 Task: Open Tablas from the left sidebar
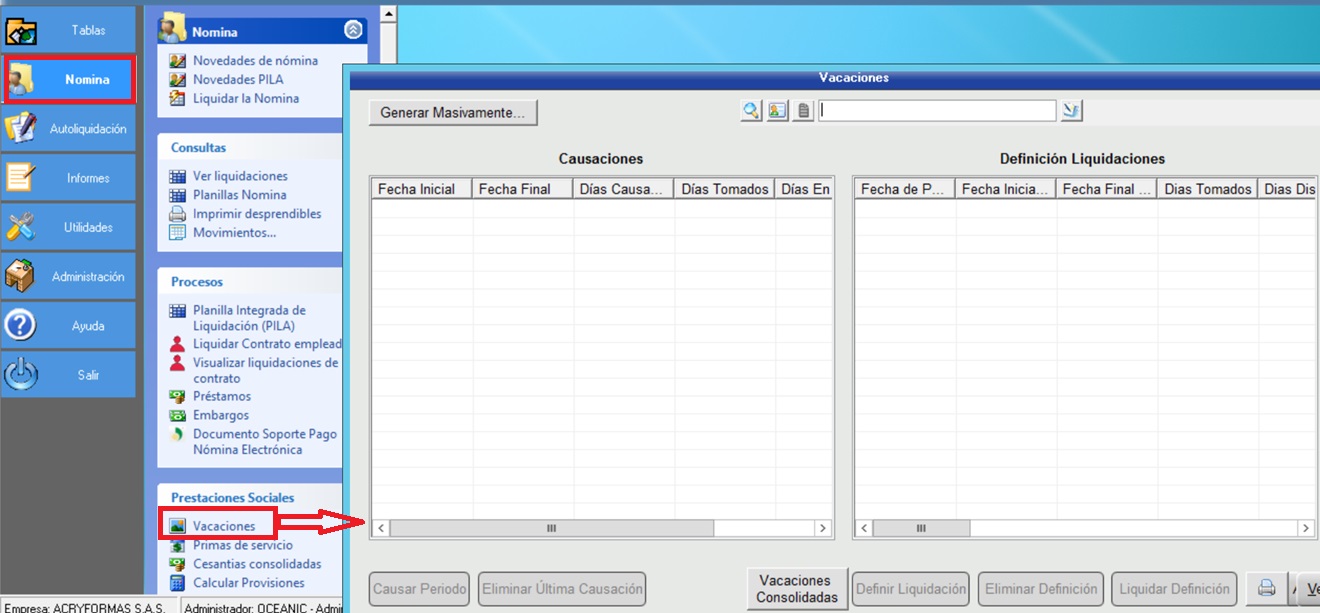[68, 31]
